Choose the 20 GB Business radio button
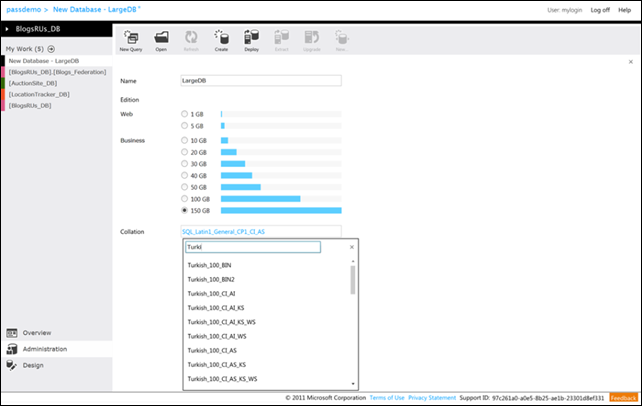Viewport: 642px width, 406px height. click(x=184, y=152)
